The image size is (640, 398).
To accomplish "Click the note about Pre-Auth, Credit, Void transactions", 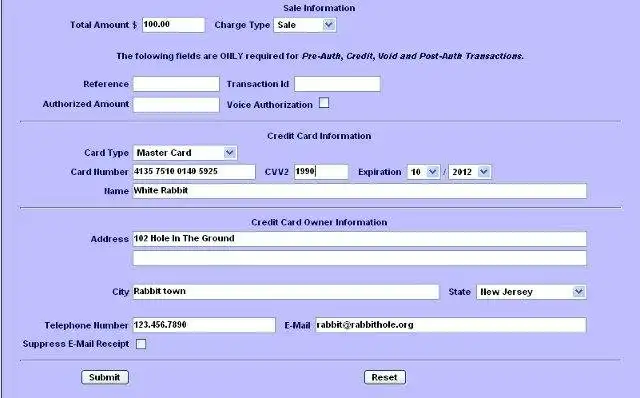I will click(320, 56).
